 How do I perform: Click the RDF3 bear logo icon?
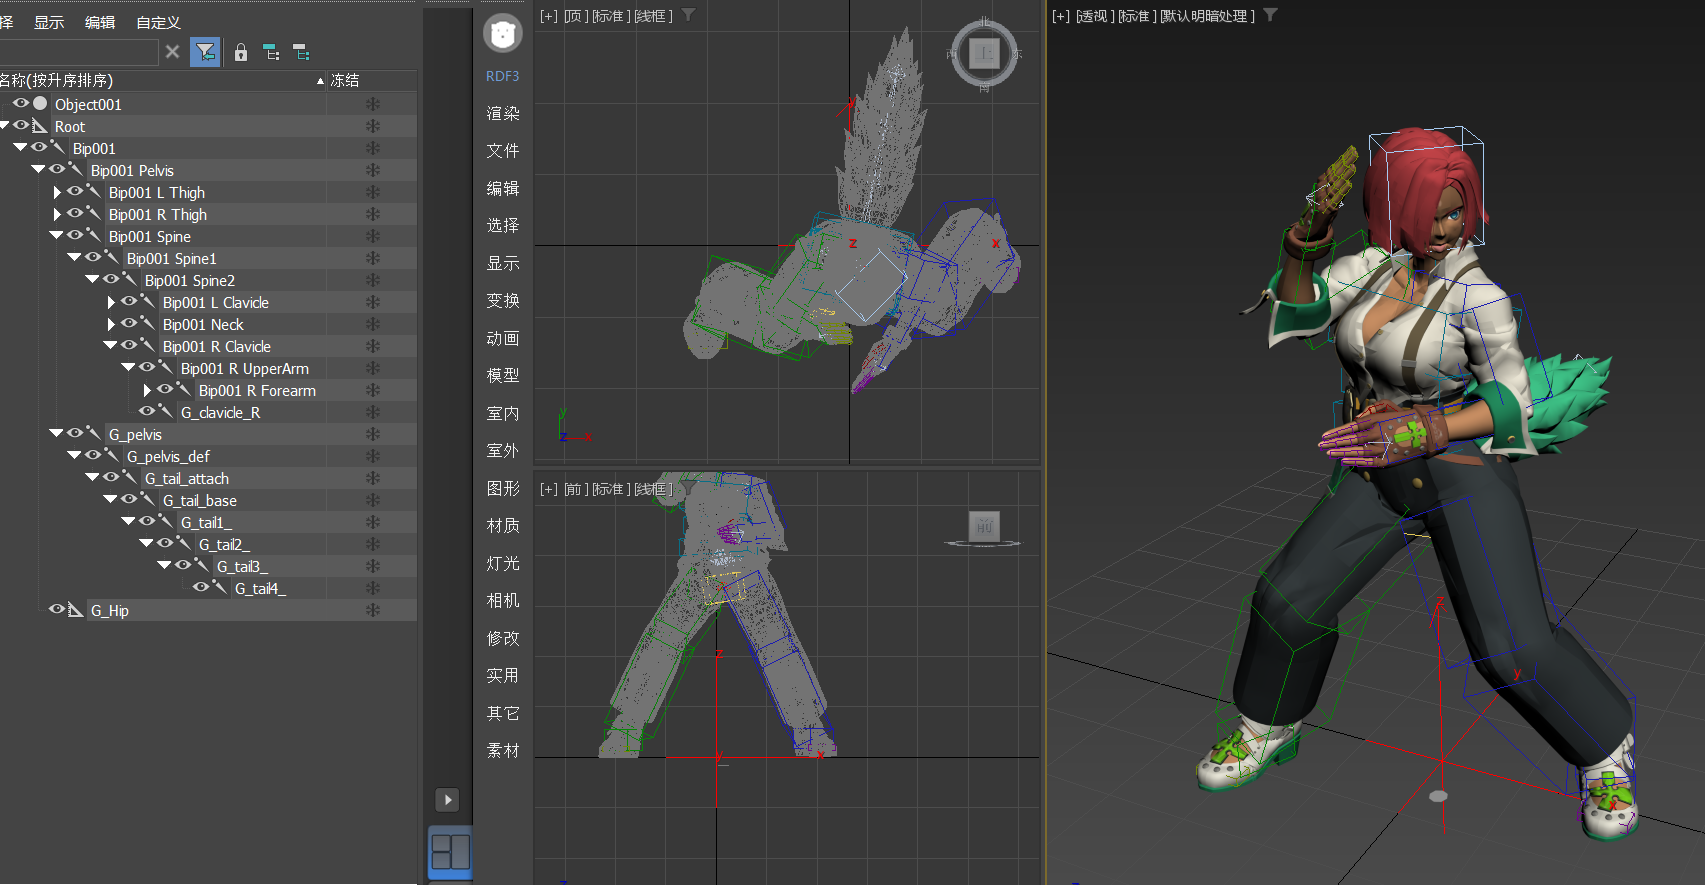(x=503, y=33)
